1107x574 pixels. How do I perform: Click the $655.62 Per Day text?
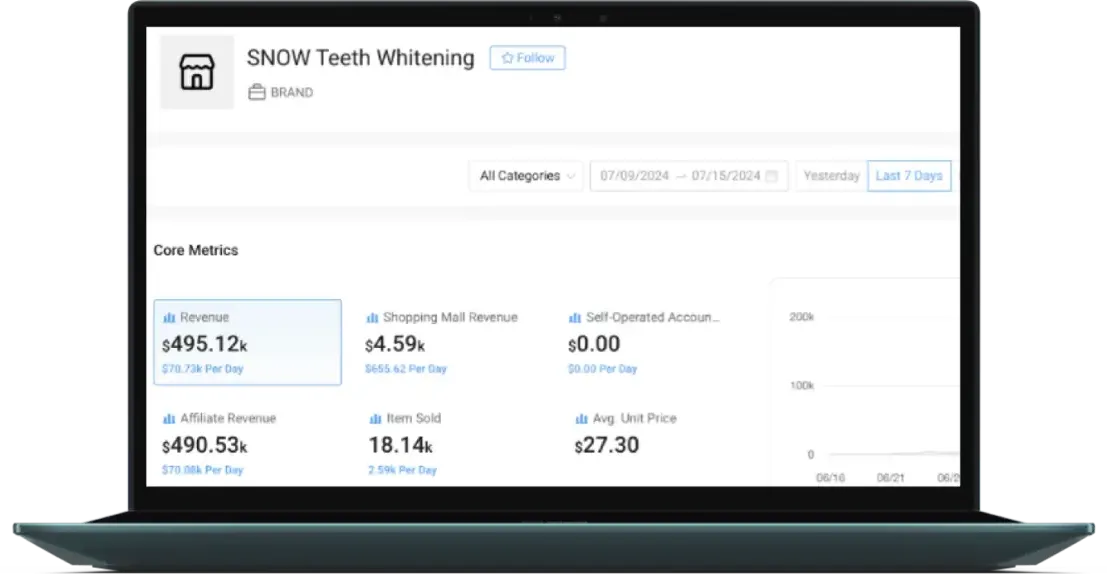(x=406, y=369)
